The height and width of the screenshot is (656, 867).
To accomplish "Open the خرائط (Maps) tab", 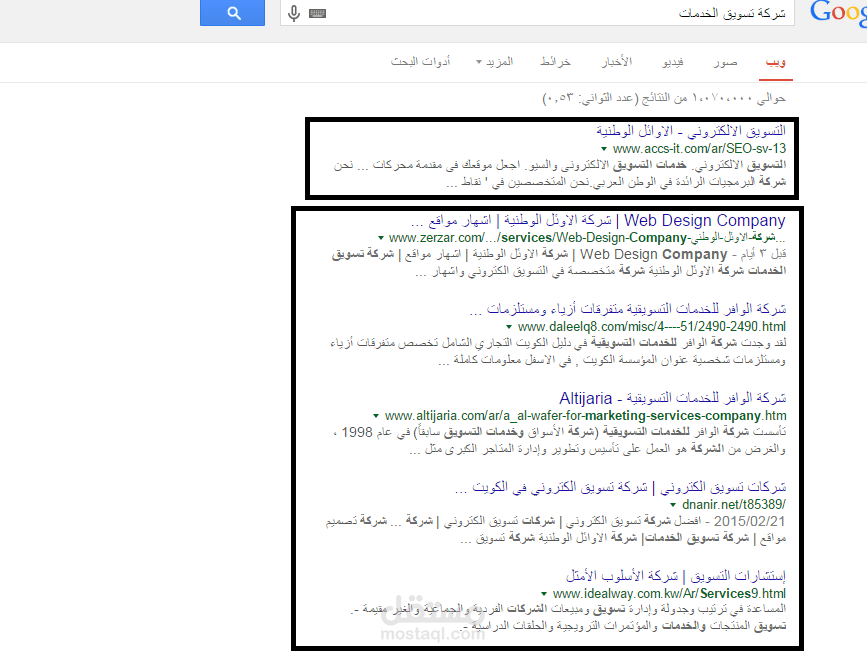I will pyautogui.click(x=555, y=62).
